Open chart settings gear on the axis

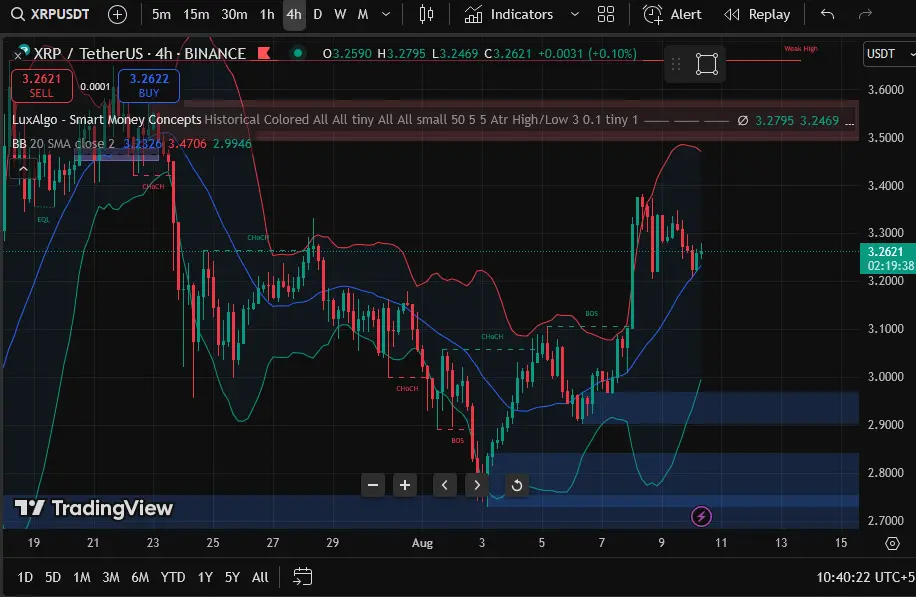pyautogui.click(x=892, y=543)
